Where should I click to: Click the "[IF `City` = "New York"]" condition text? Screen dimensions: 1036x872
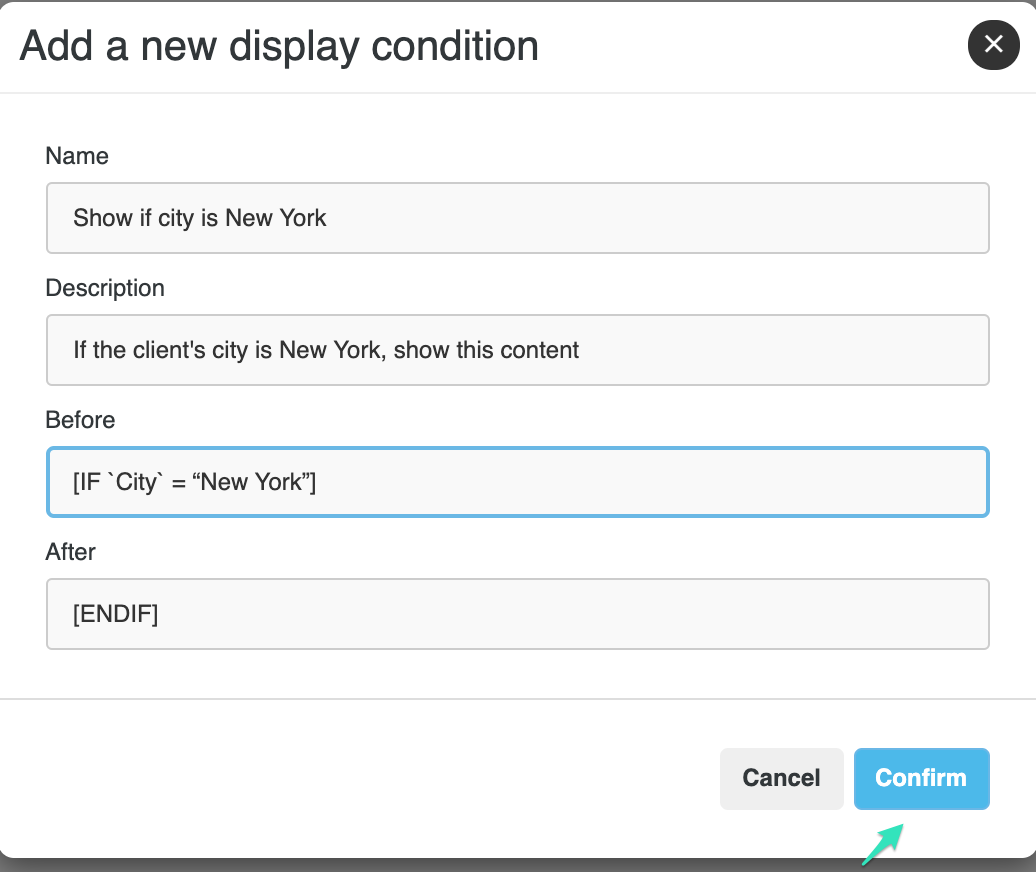click(194, 482)
